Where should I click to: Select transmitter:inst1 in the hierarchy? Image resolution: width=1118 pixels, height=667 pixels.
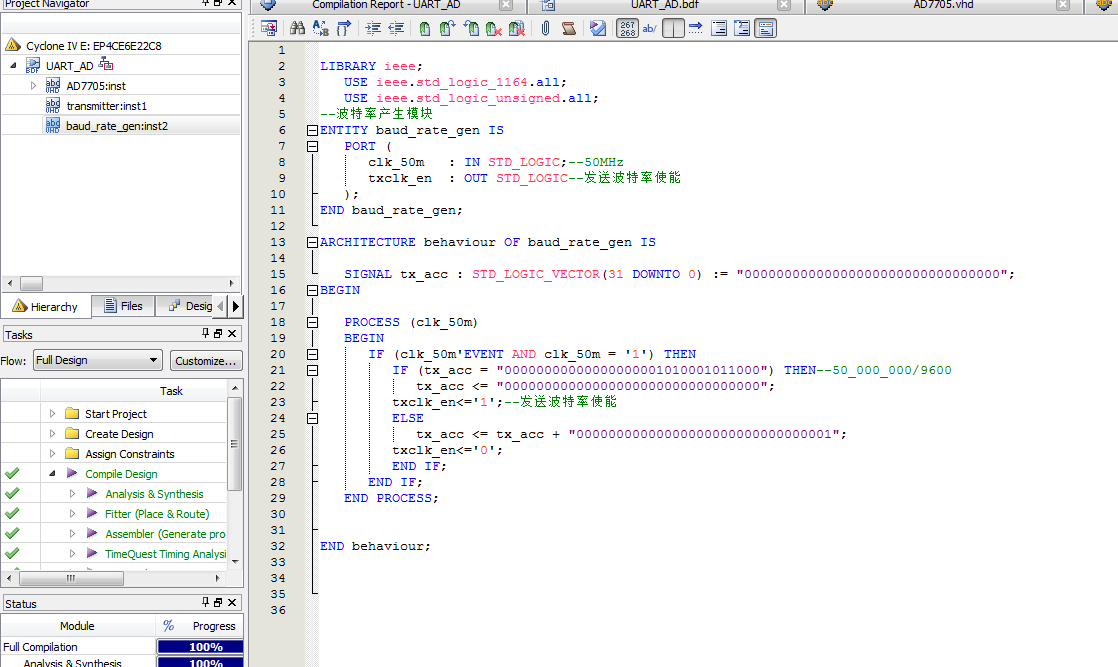[x=106, y=106]
